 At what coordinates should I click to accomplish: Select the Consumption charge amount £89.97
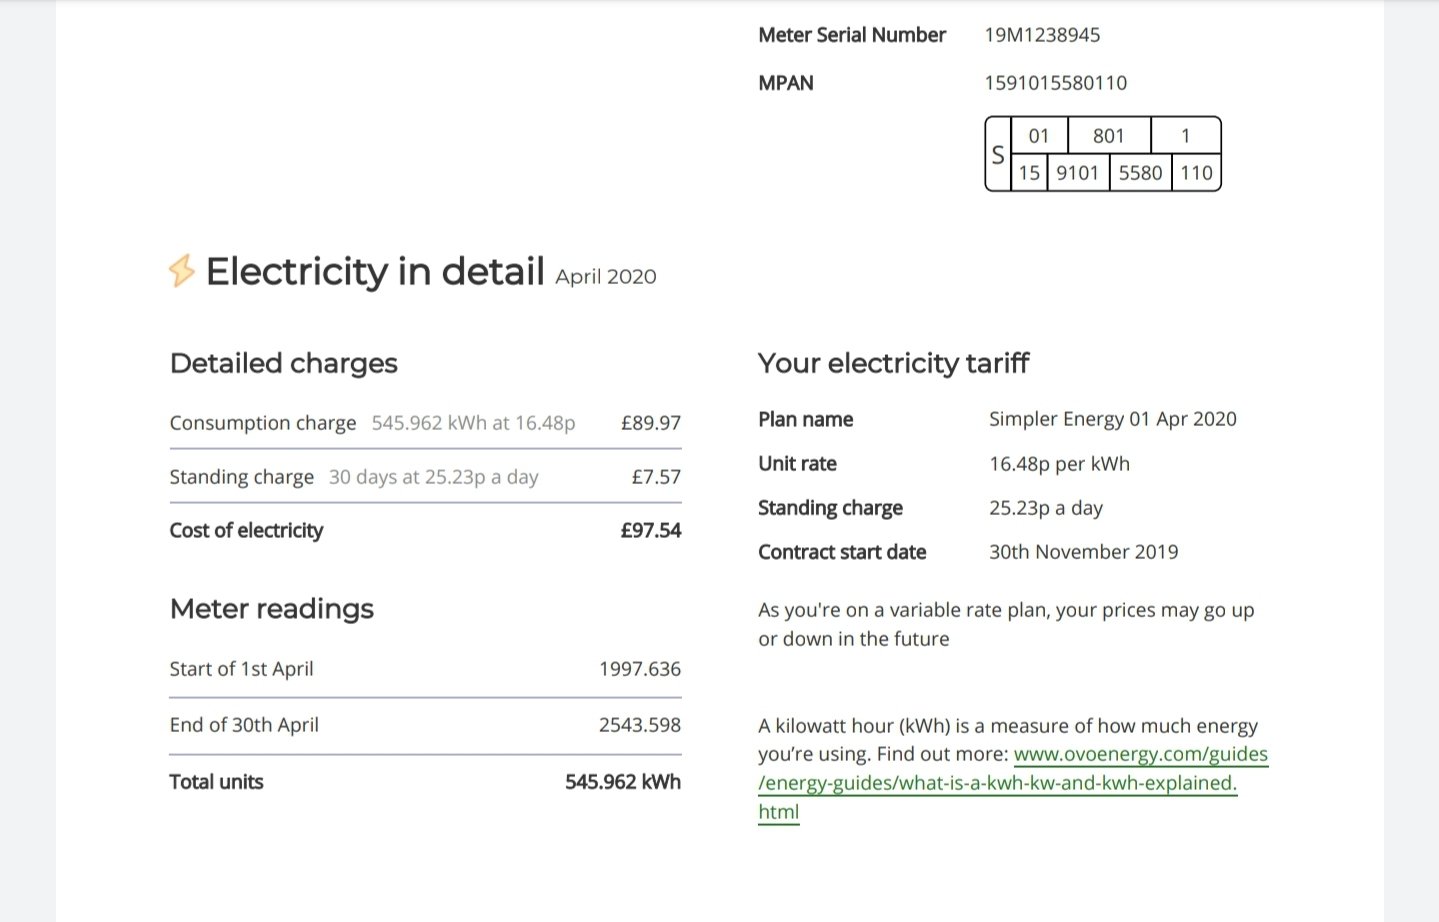tap(651, 423)
